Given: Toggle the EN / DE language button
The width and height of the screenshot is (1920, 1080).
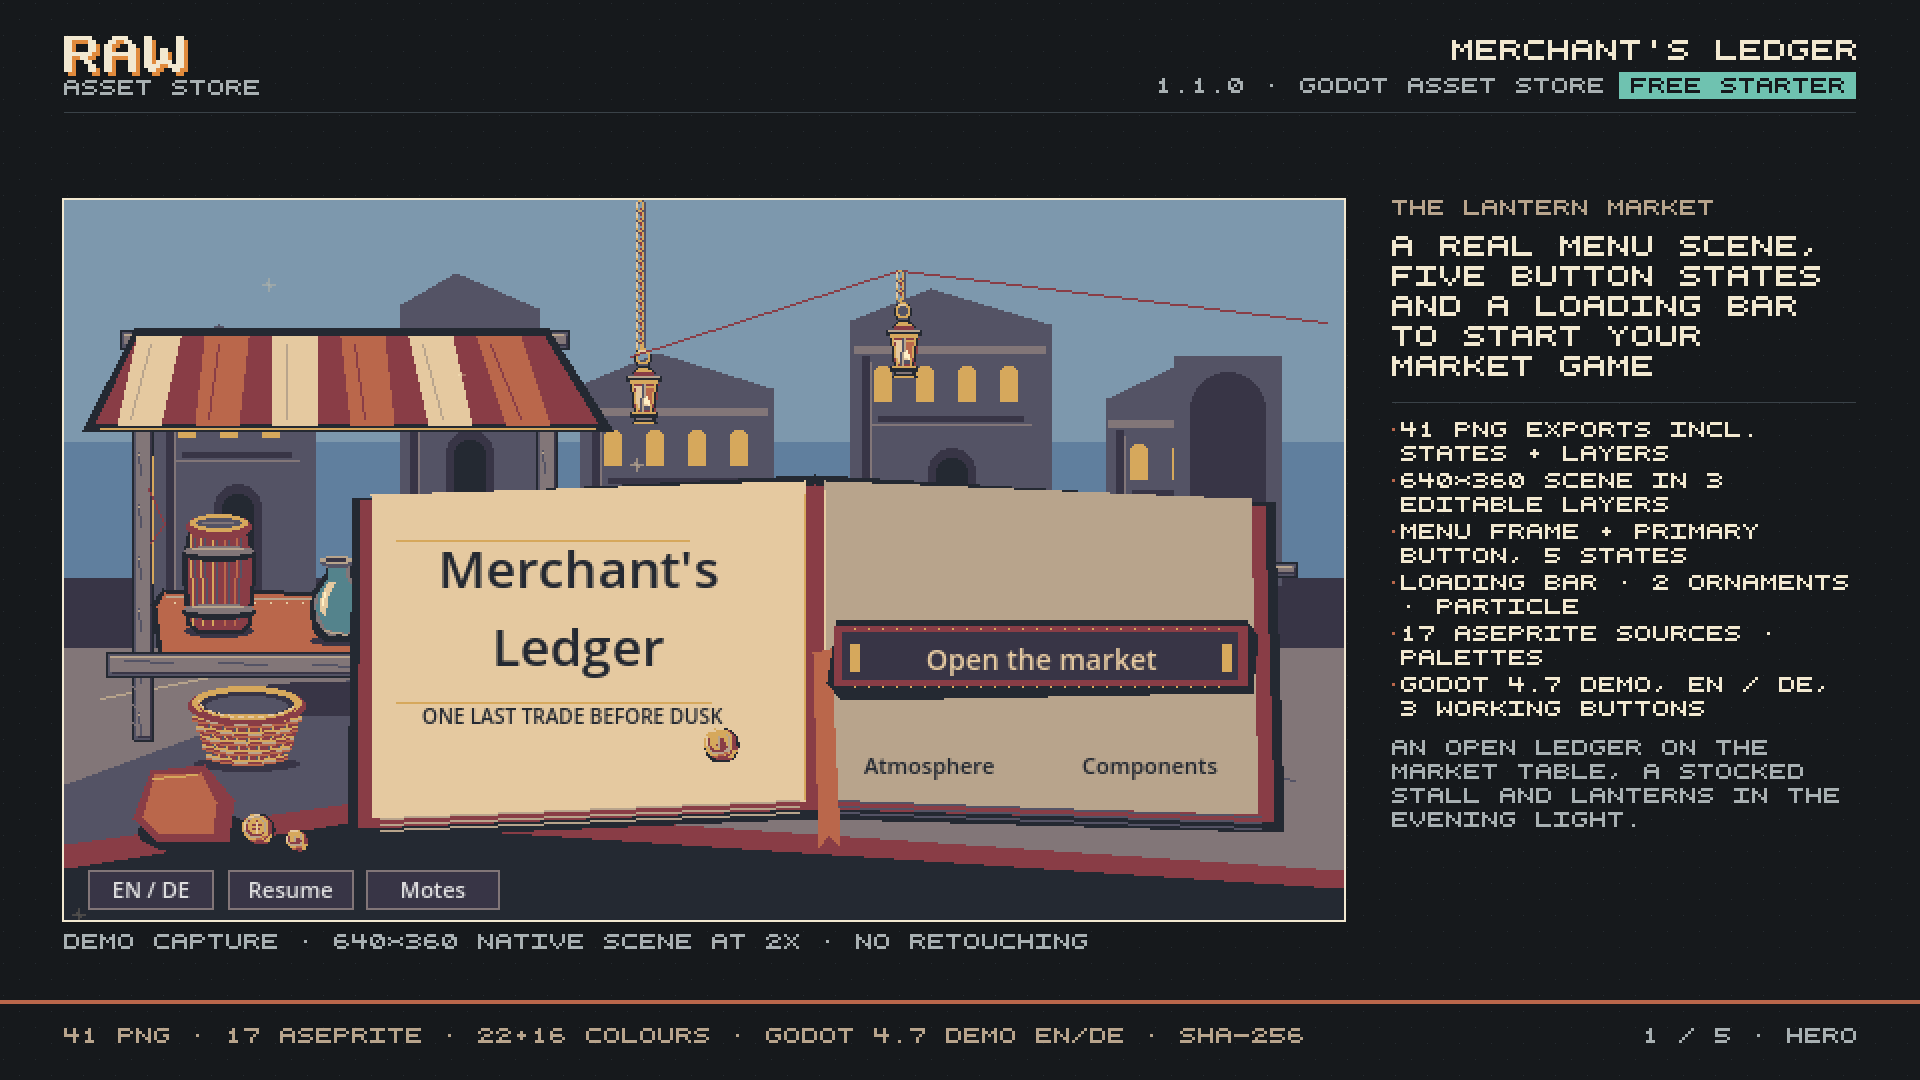Looking at the screenshot, I should tap(151, 890).
